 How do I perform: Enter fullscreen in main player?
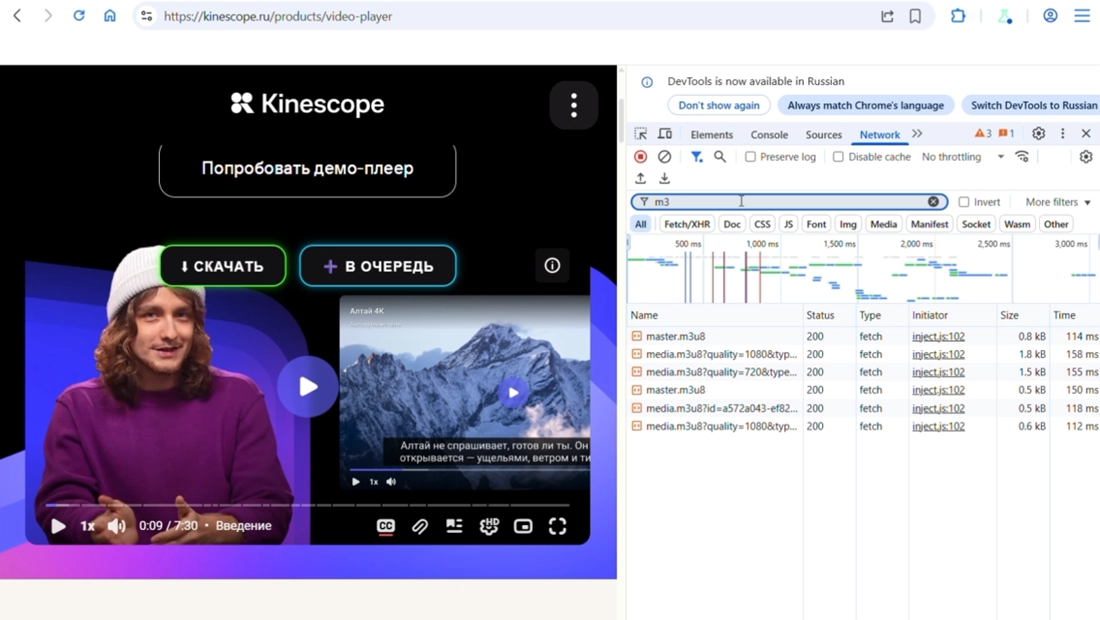(x=558, y=526)
